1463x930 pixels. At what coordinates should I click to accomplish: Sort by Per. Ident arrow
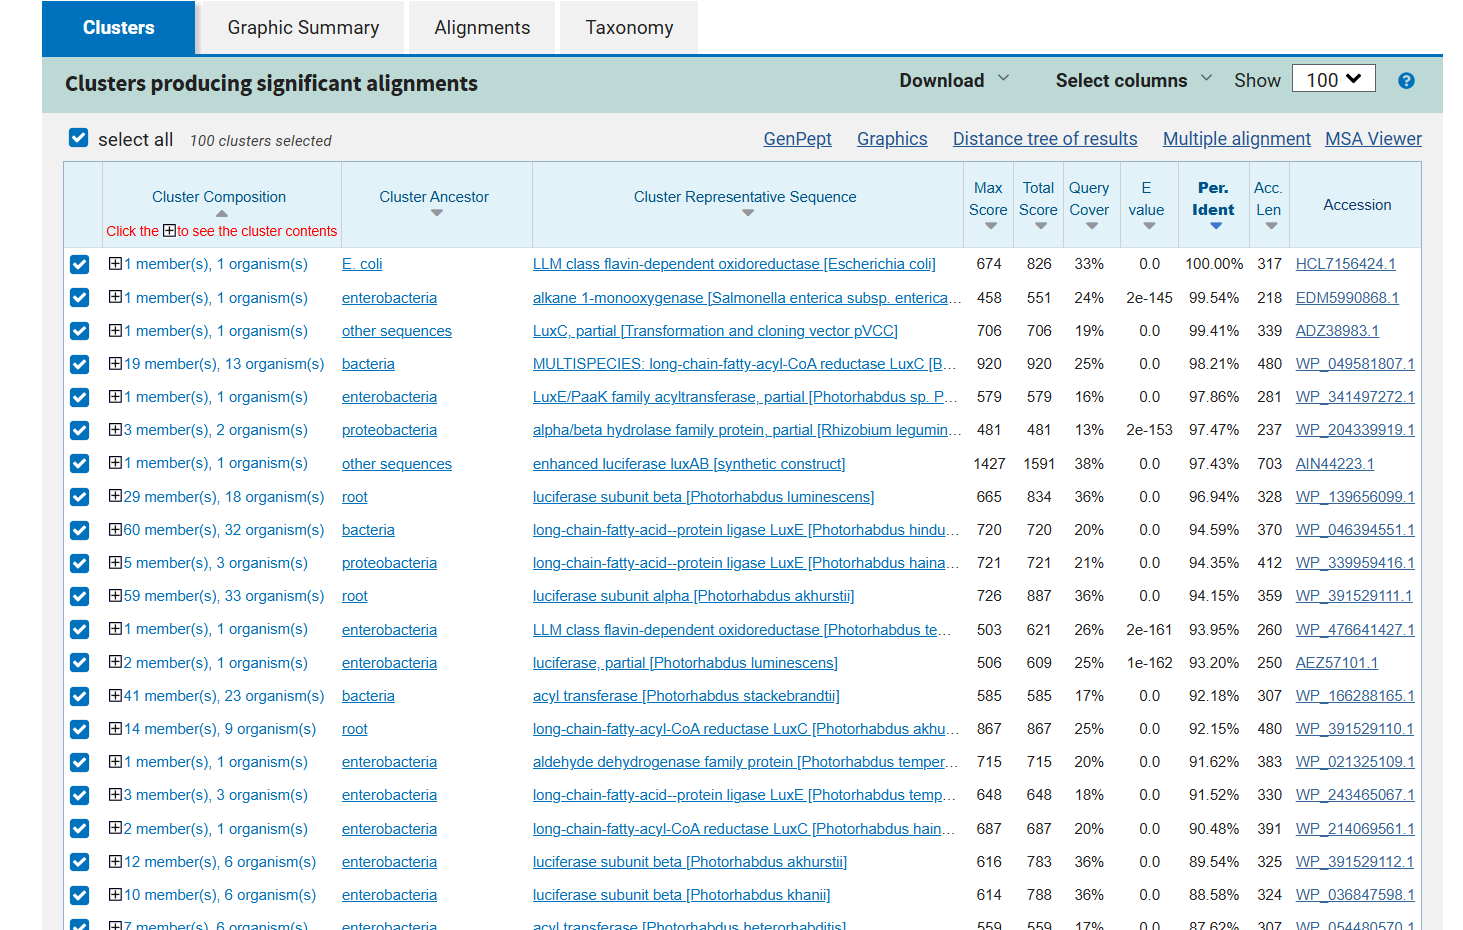coord(1215,226)
